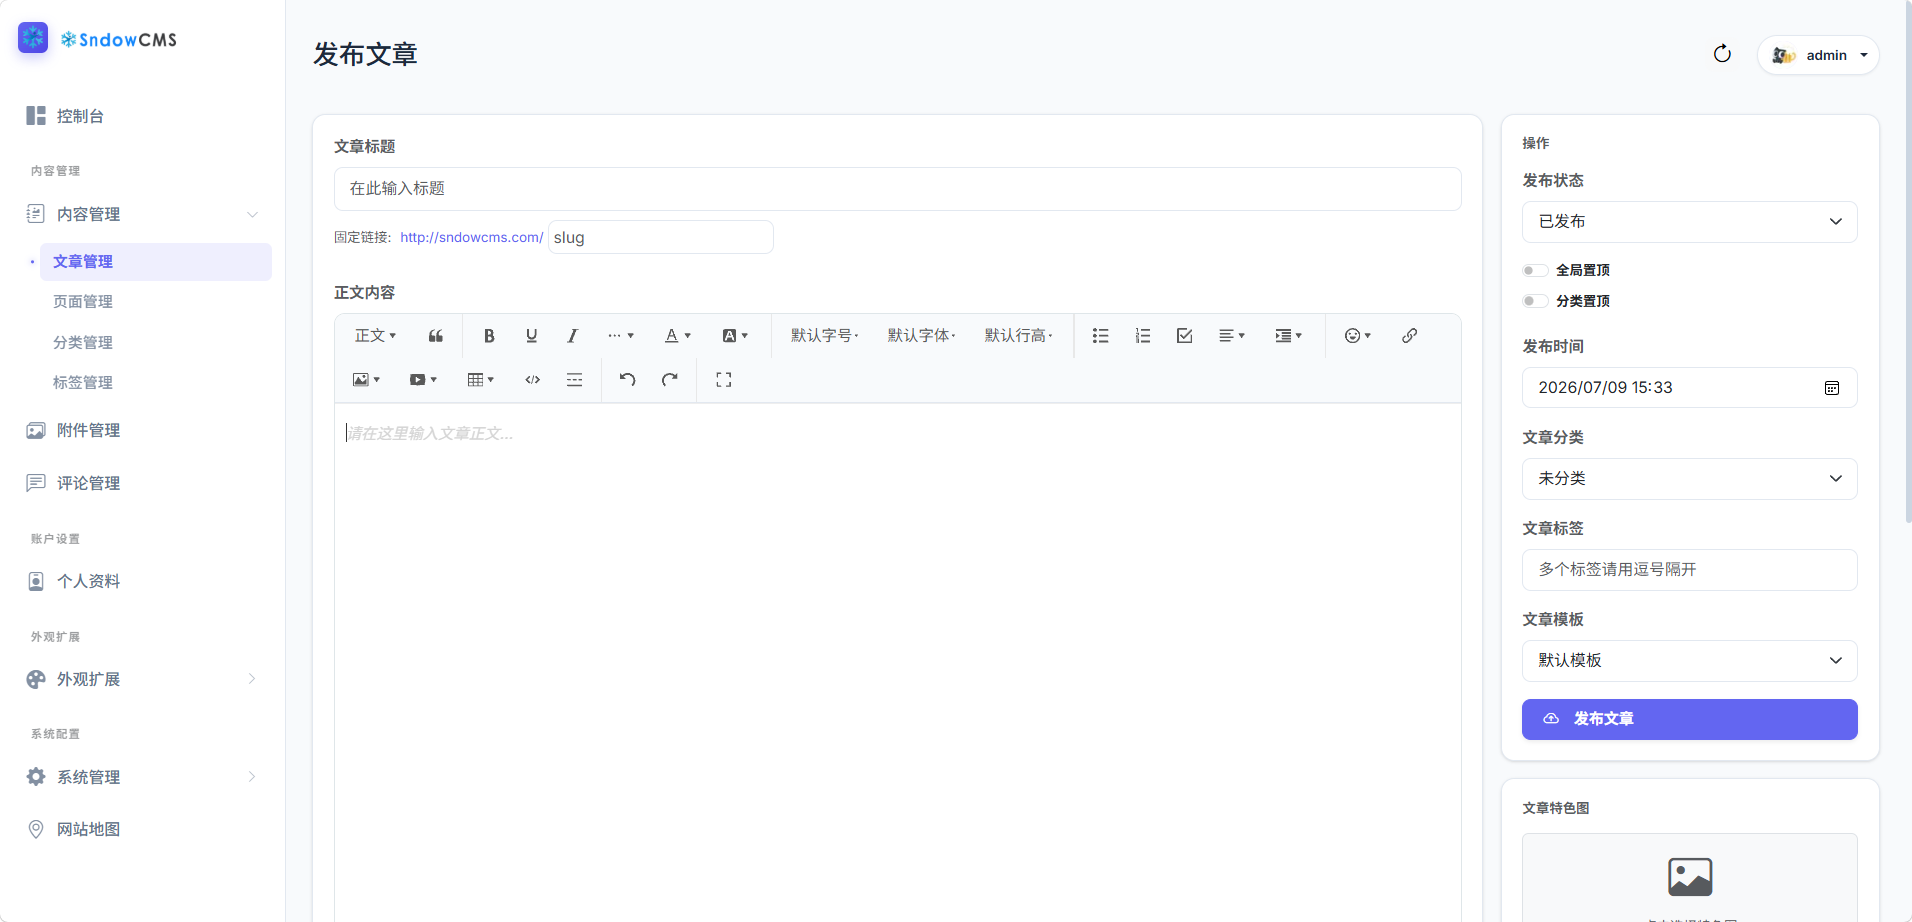
Task: Open 页面管理 in the sidebar
Action: click(x=83, y=302)
